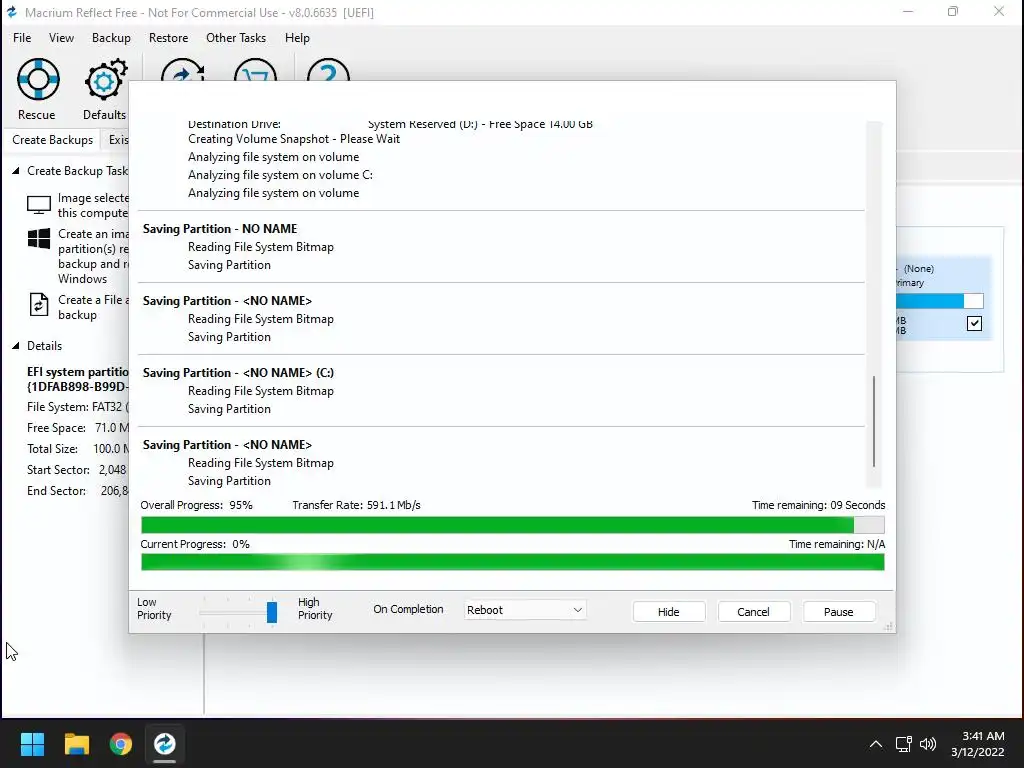Open the Restore menu
Image resolution: width=1024 pixels, height=768 pixels.
pyautogui.click(x=168, y=38)
